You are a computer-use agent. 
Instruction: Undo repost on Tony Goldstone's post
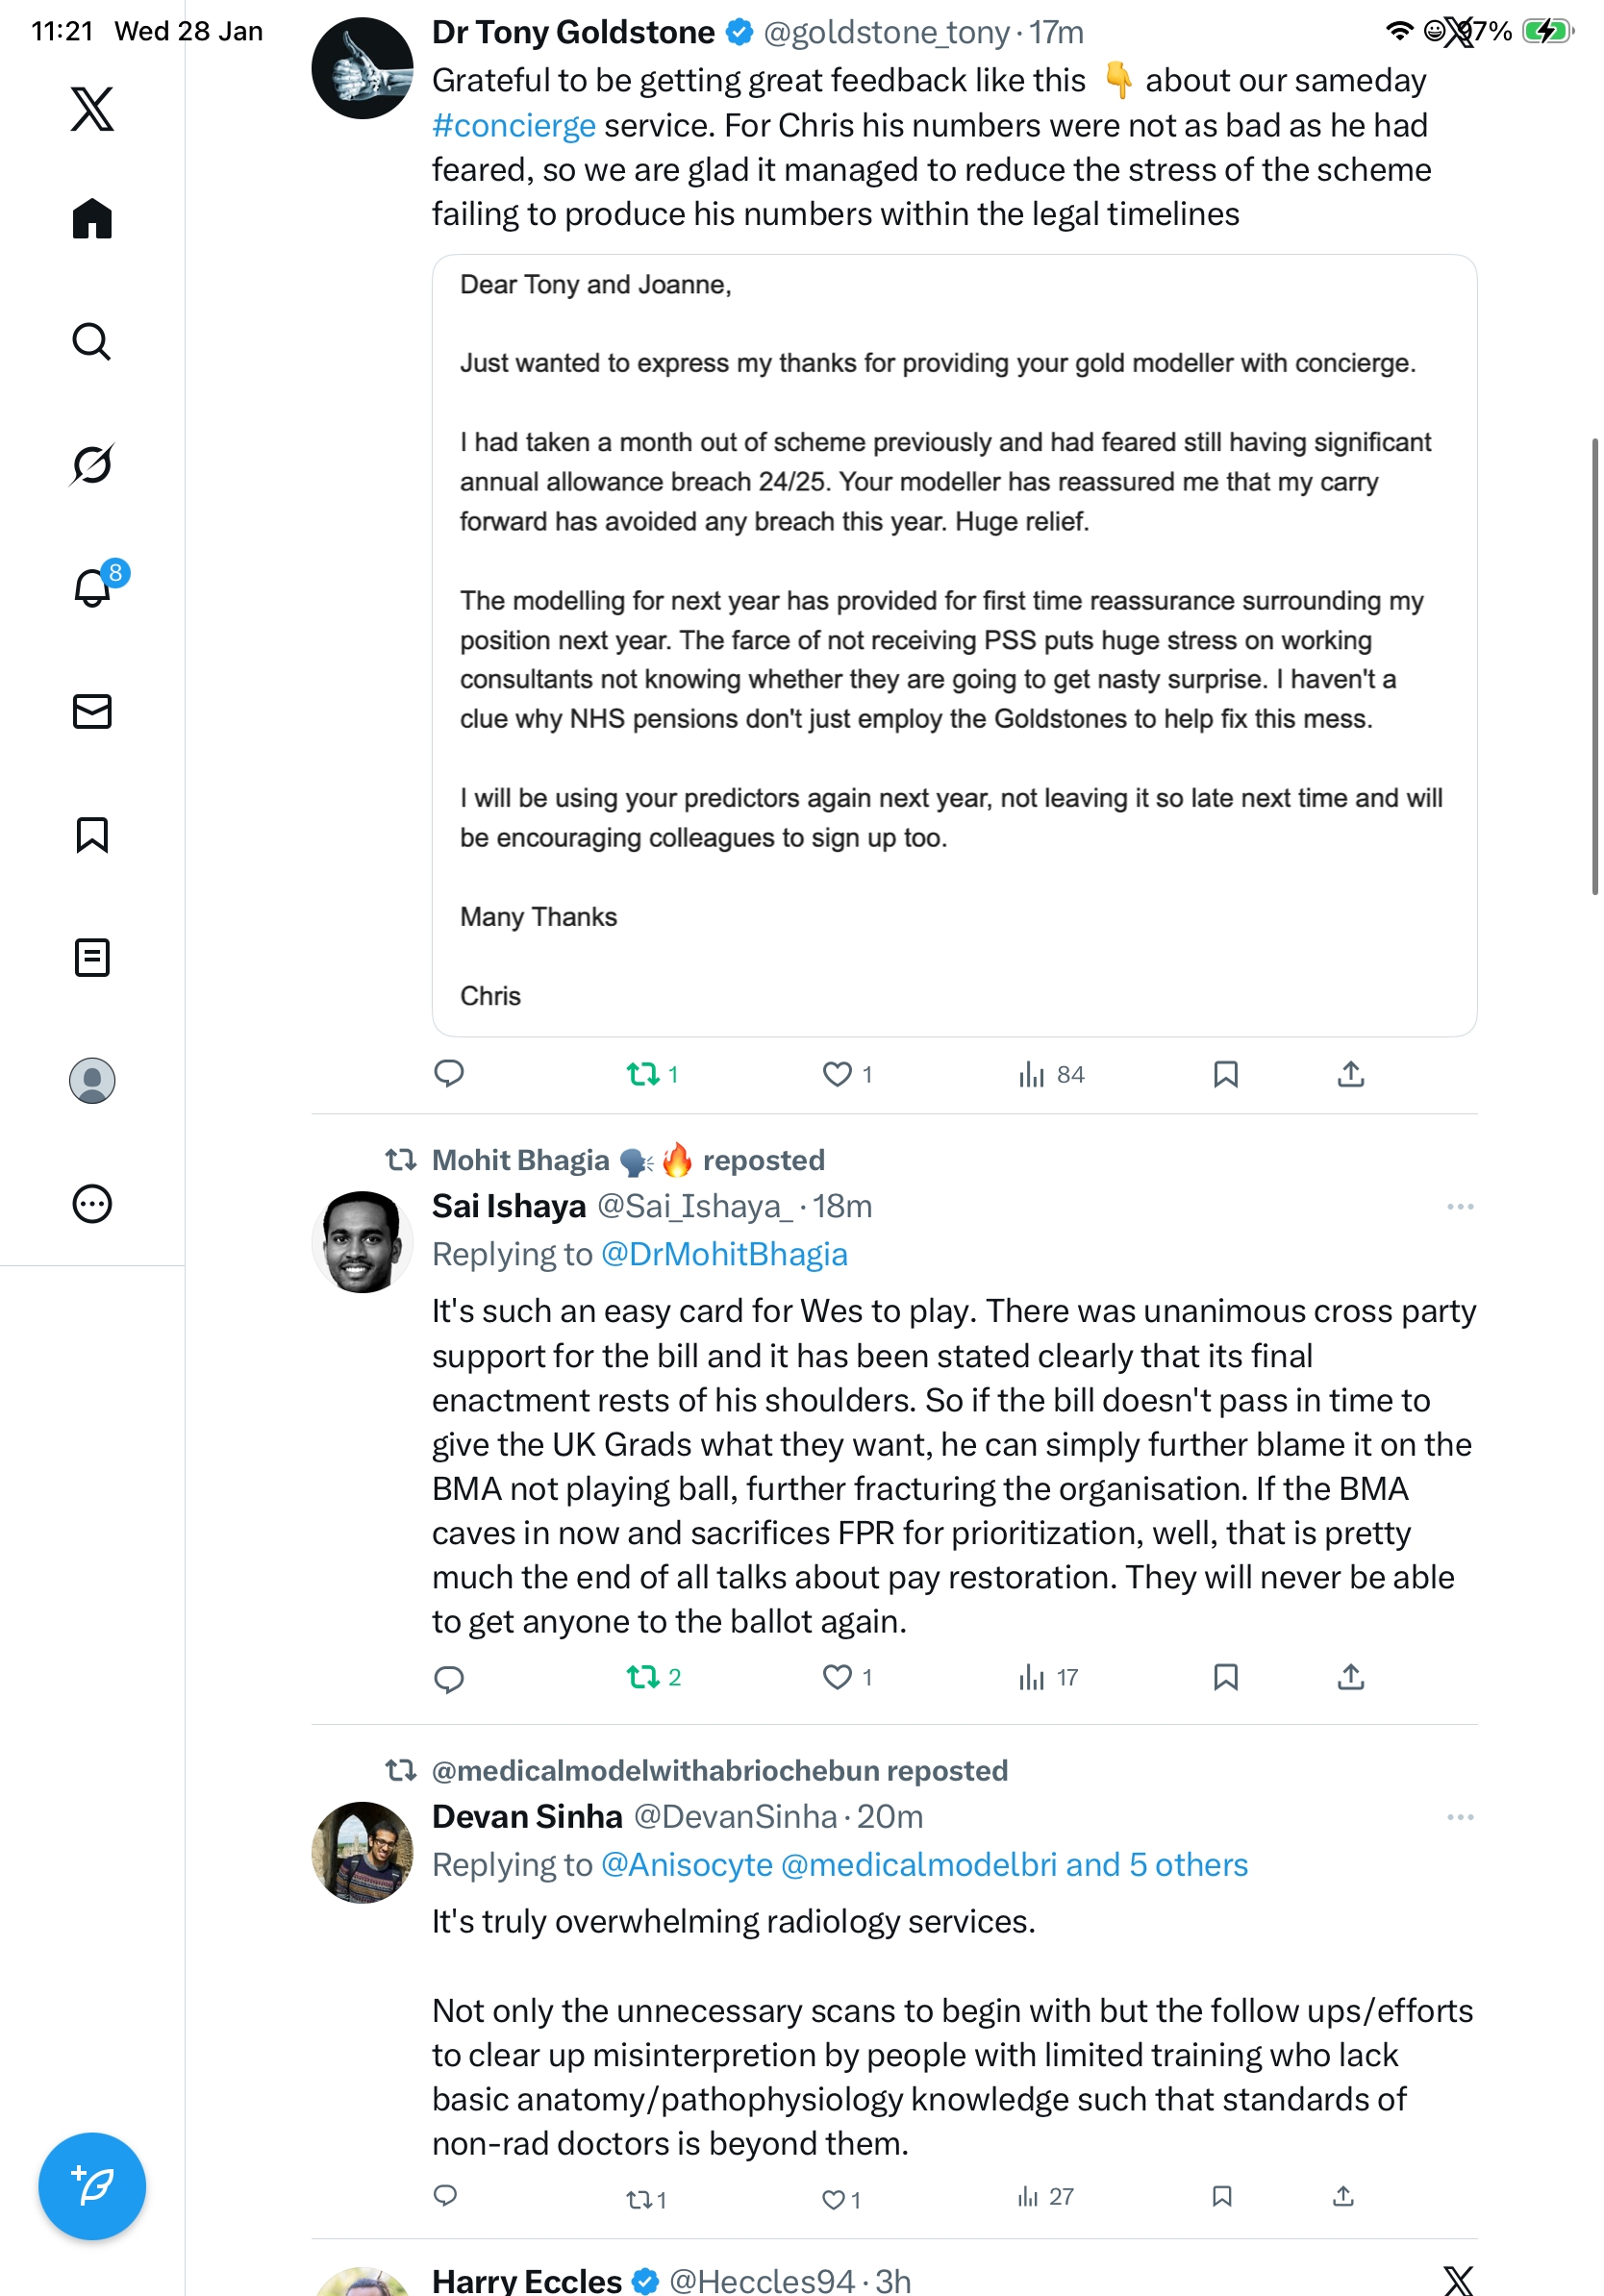pos(643,1074)
